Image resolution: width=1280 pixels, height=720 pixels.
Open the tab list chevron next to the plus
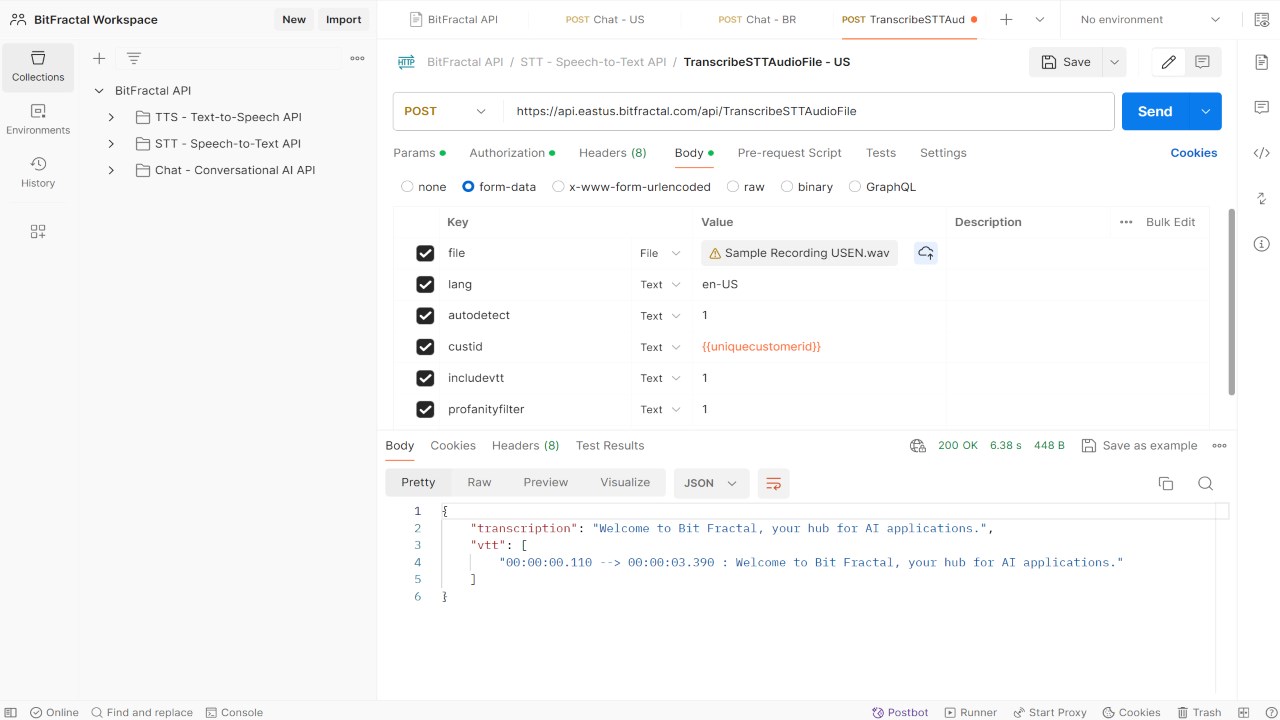[x=1040, y=19]
